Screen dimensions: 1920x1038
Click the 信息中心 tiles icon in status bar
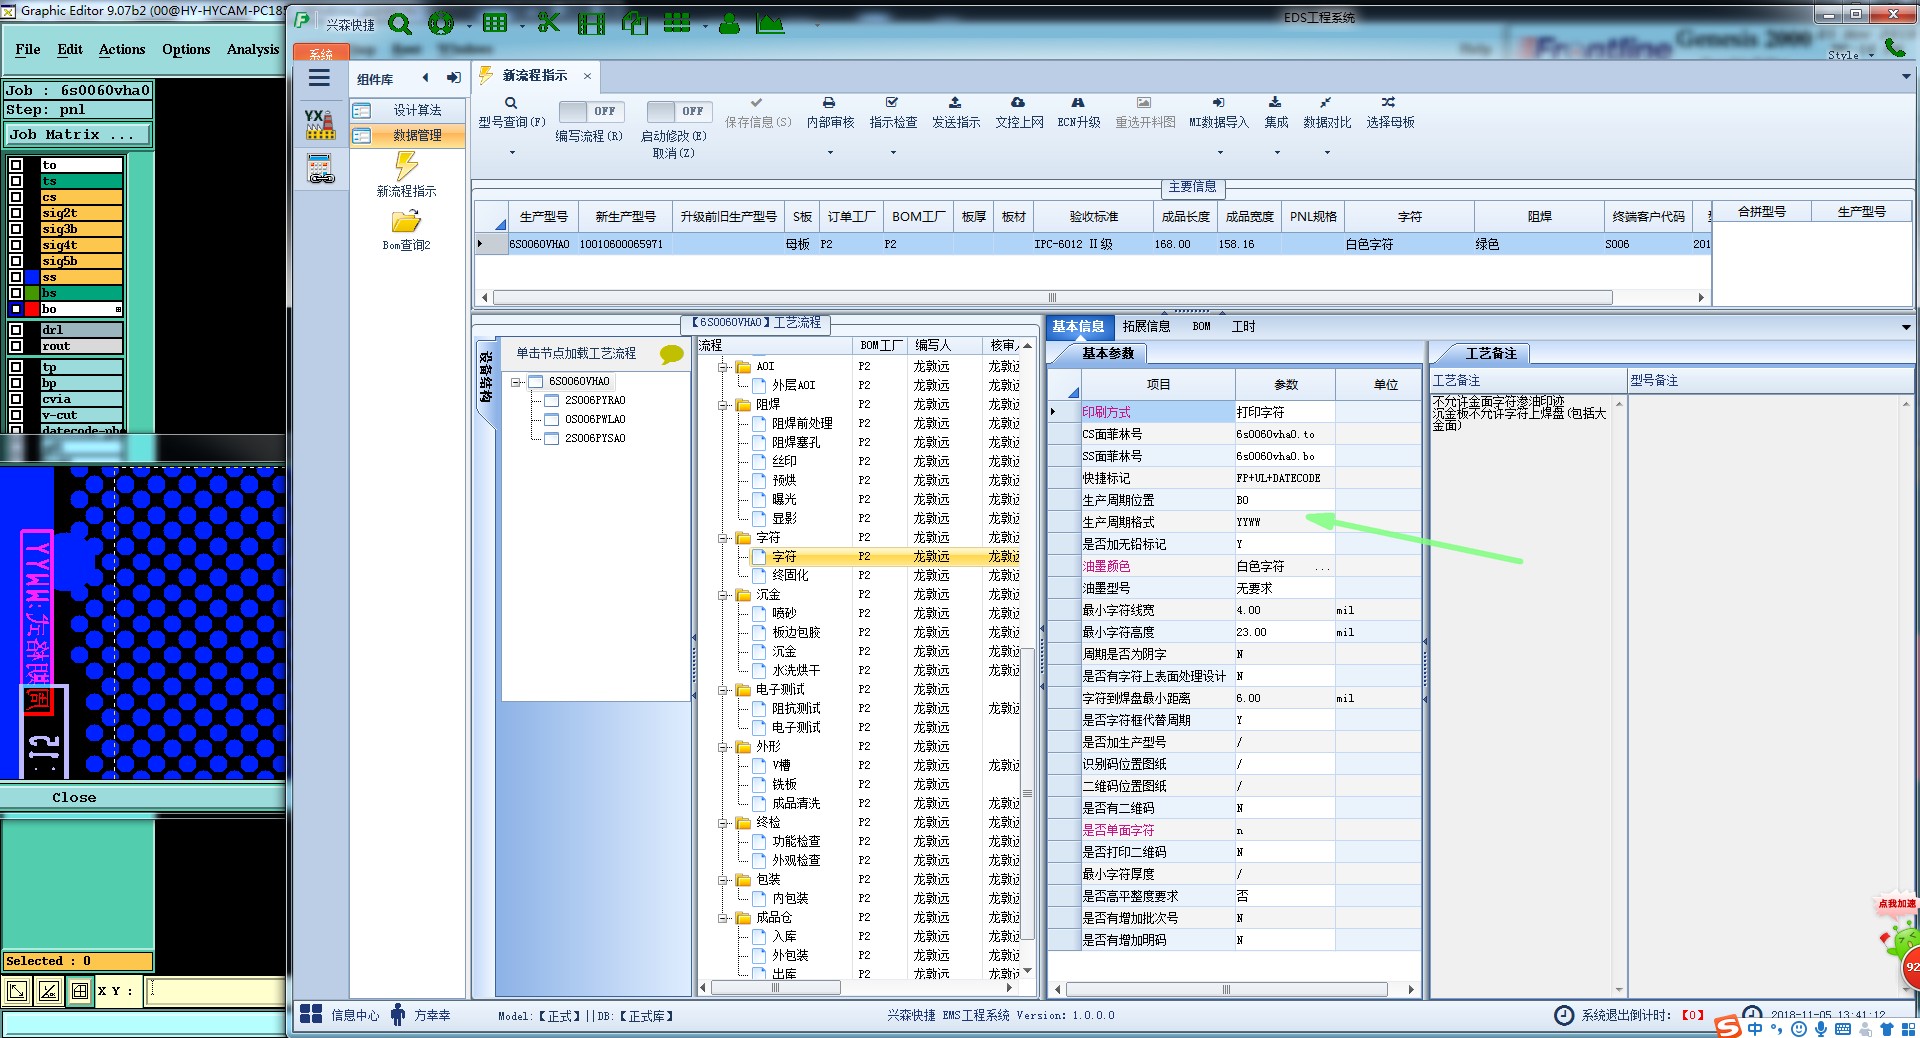311,1014
